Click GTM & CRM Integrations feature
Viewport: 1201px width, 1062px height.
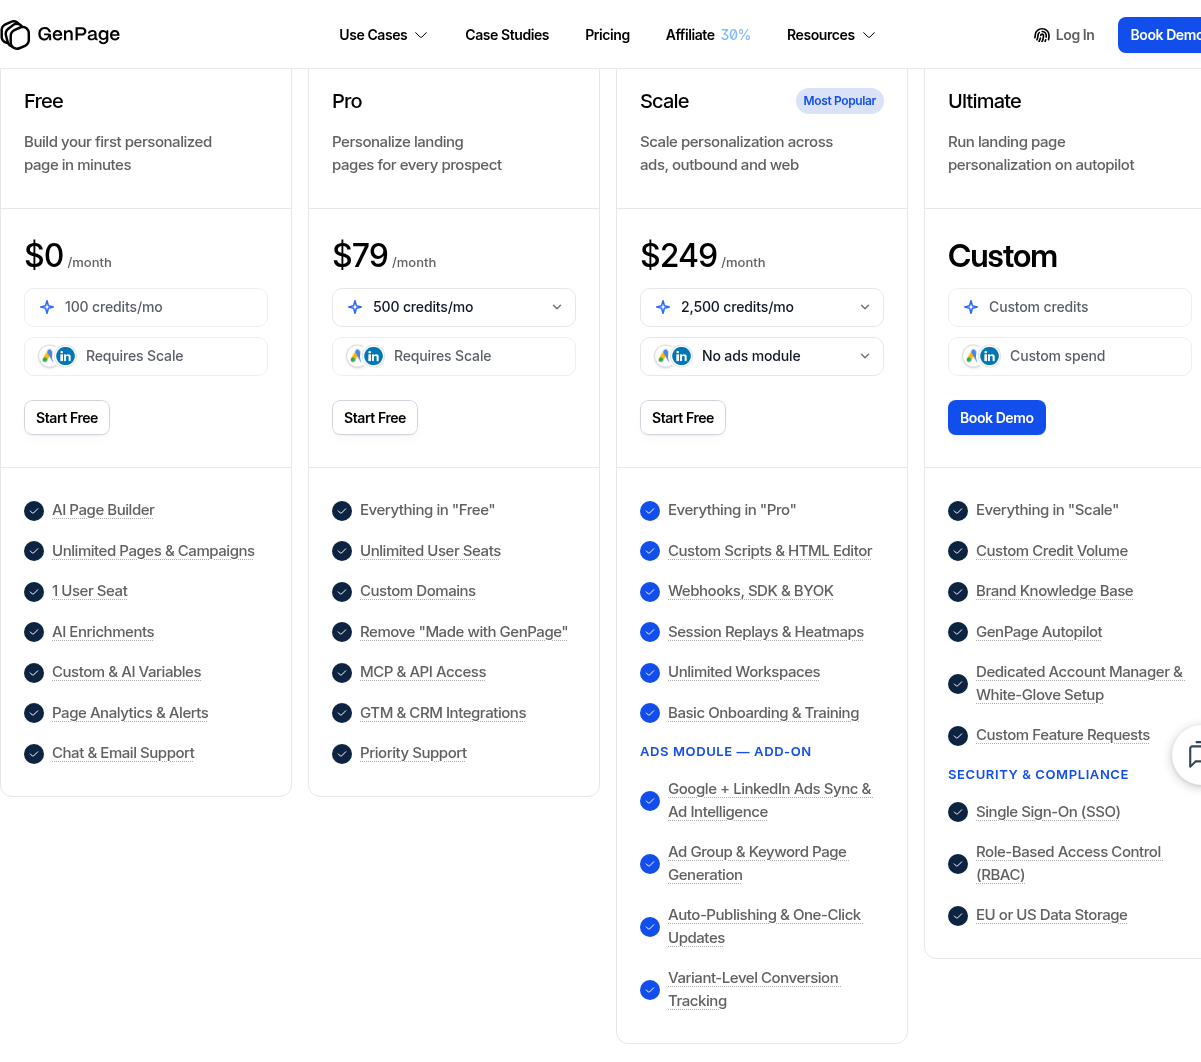[x=443, y=713]
